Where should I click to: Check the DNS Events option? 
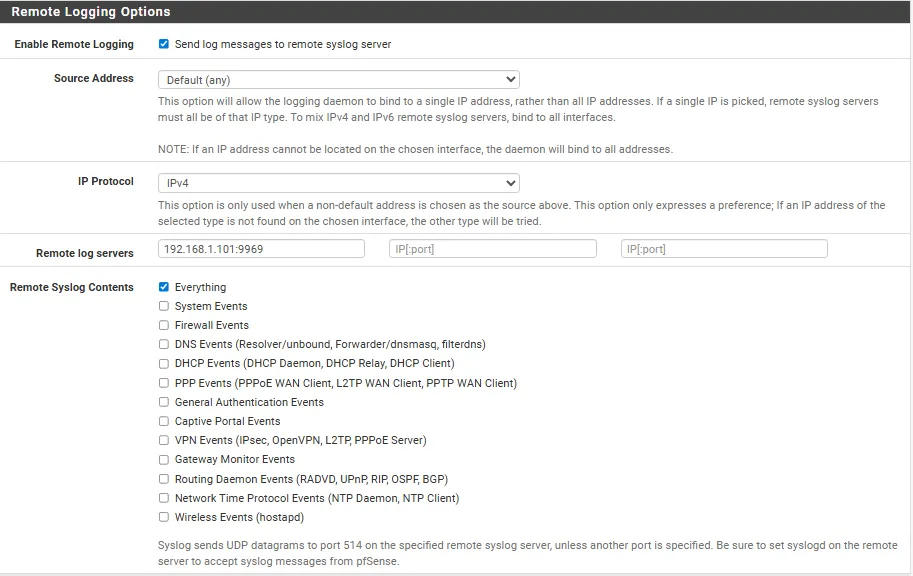pyautogui.click(x=164, y=344)
